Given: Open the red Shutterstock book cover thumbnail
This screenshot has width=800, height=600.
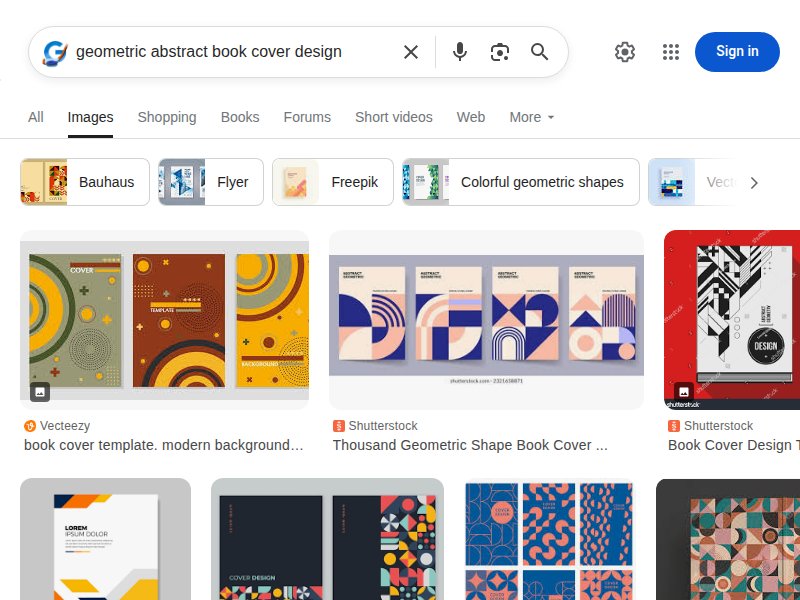Looking at the screenshot, I should (735, 318).
